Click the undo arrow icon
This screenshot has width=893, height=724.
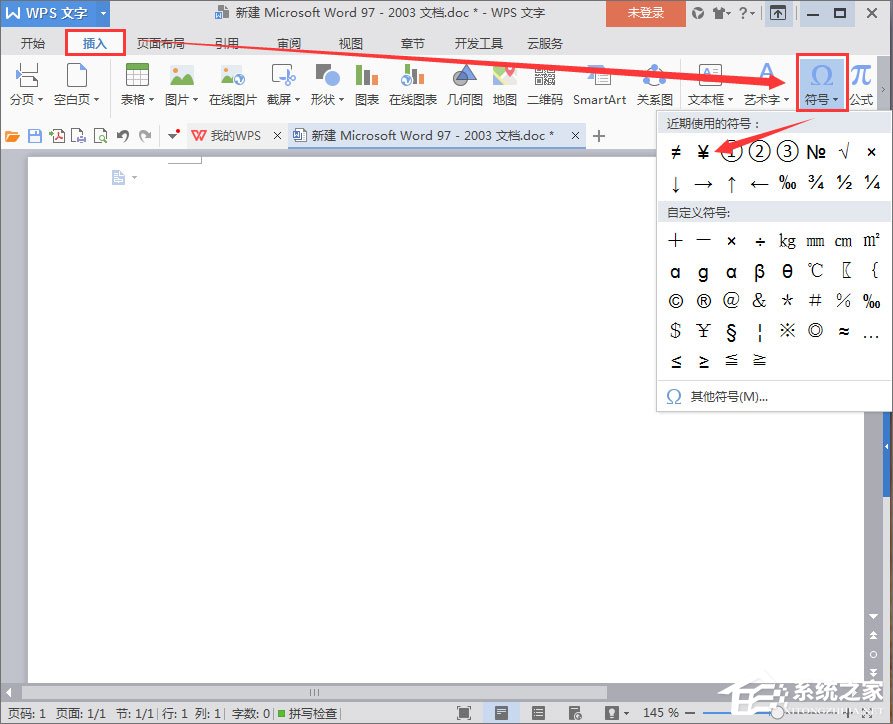[122, 136]
